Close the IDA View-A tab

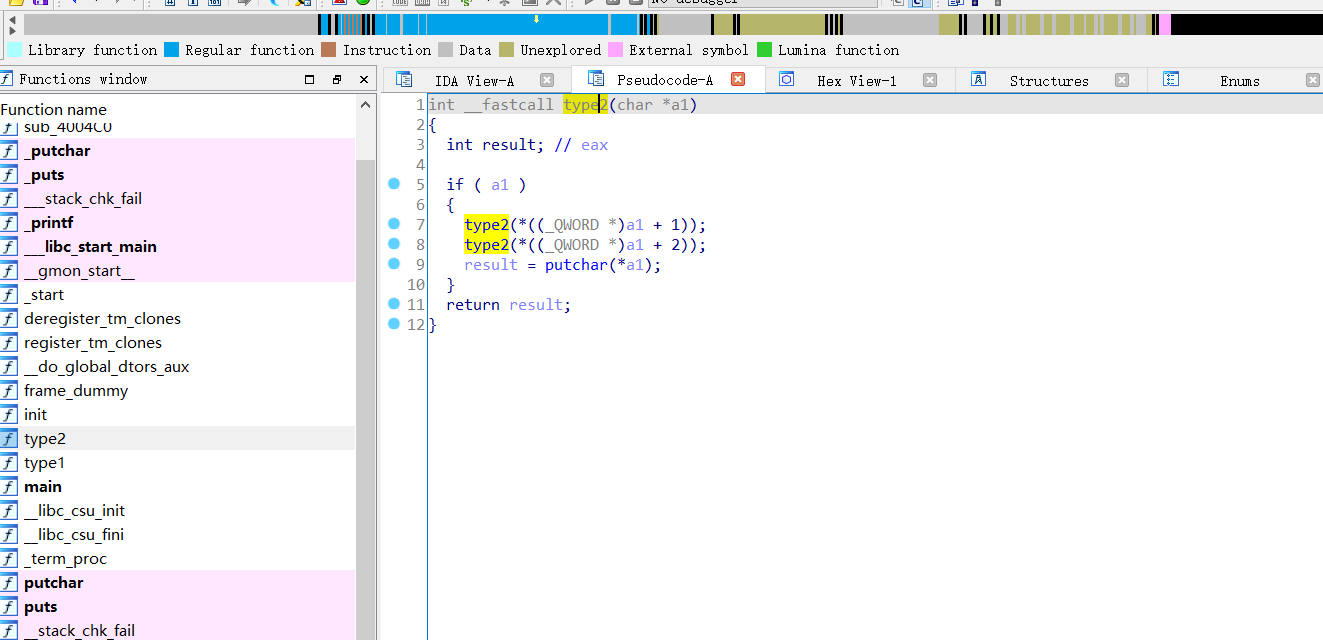(547, 80)
